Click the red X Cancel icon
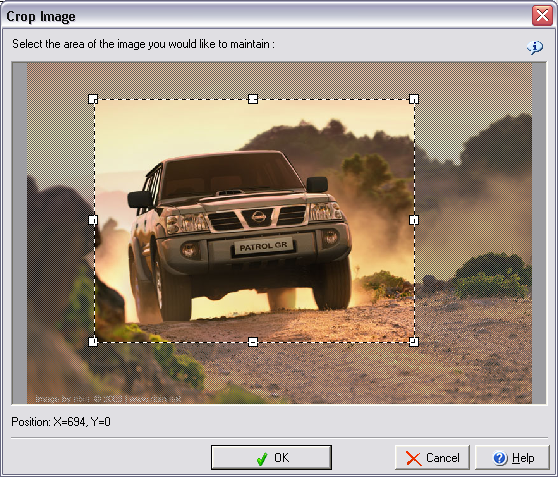The height and width of the screenshot is (477, 558). [x=414, y=458]
